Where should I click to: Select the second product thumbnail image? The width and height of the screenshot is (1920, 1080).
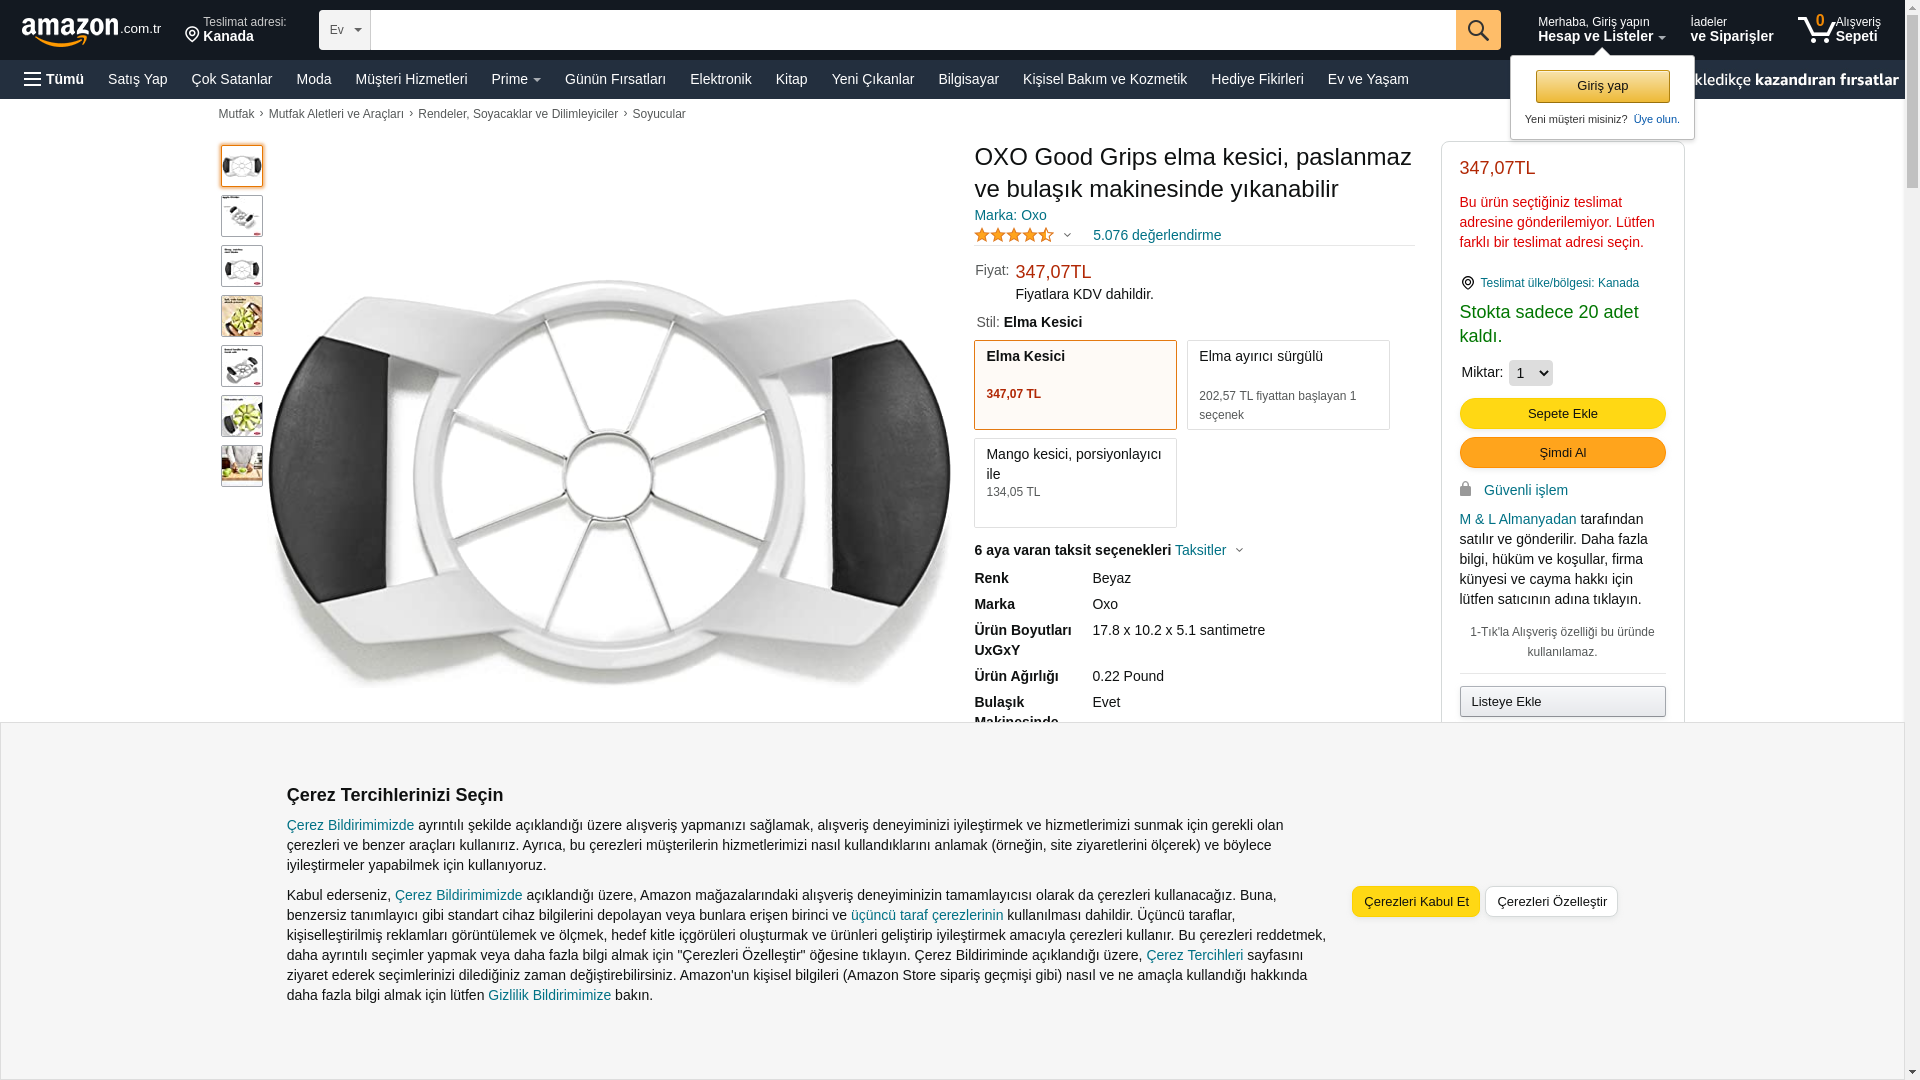pyautogui.click(x=242, y=216)
